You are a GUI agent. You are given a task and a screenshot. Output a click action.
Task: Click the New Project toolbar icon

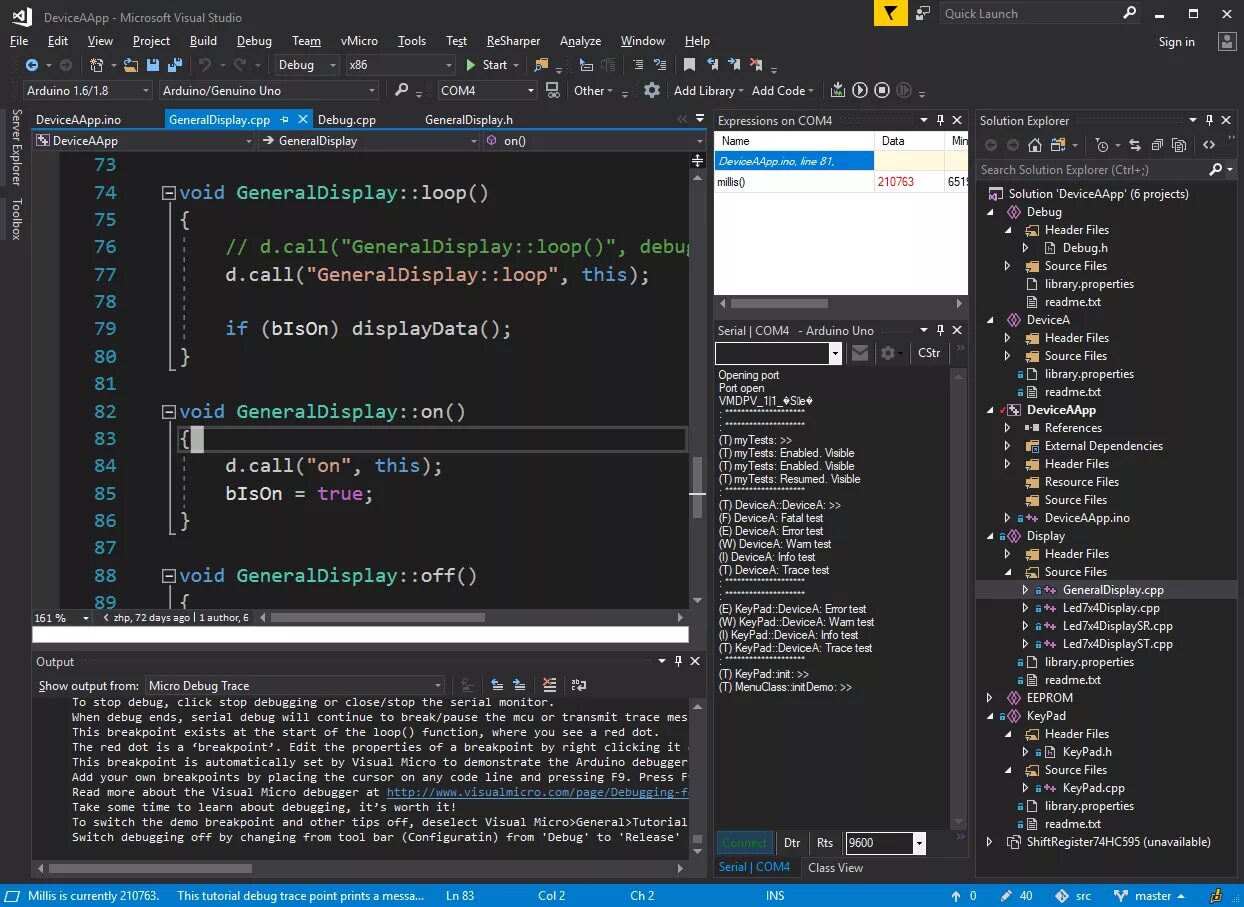(97, 65)
